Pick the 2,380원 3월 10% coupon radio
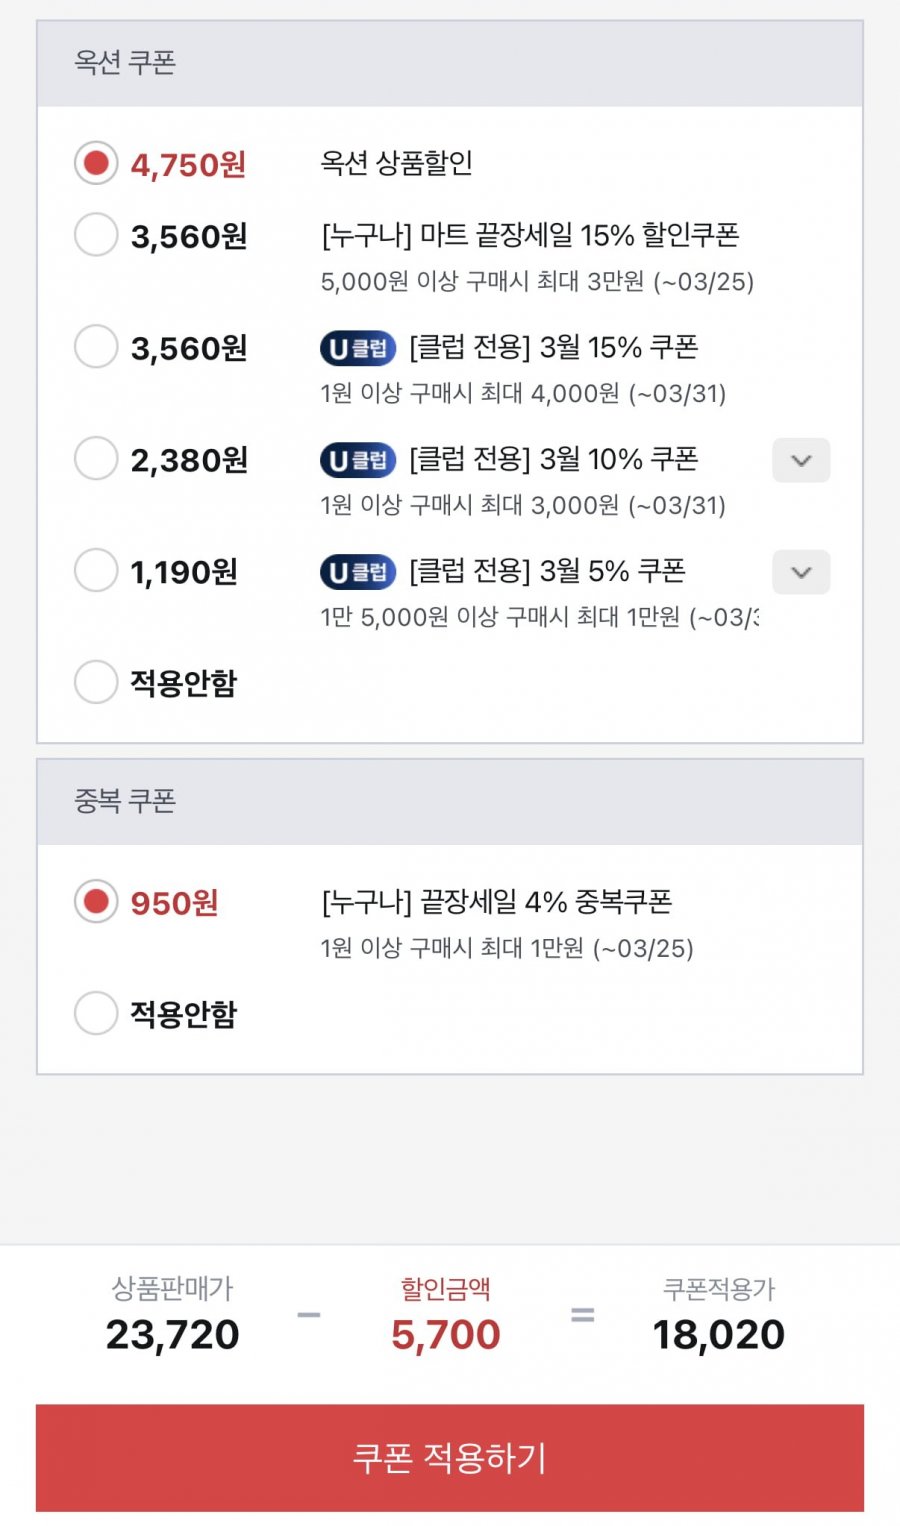900x1526 pixels. click(96, 459)
